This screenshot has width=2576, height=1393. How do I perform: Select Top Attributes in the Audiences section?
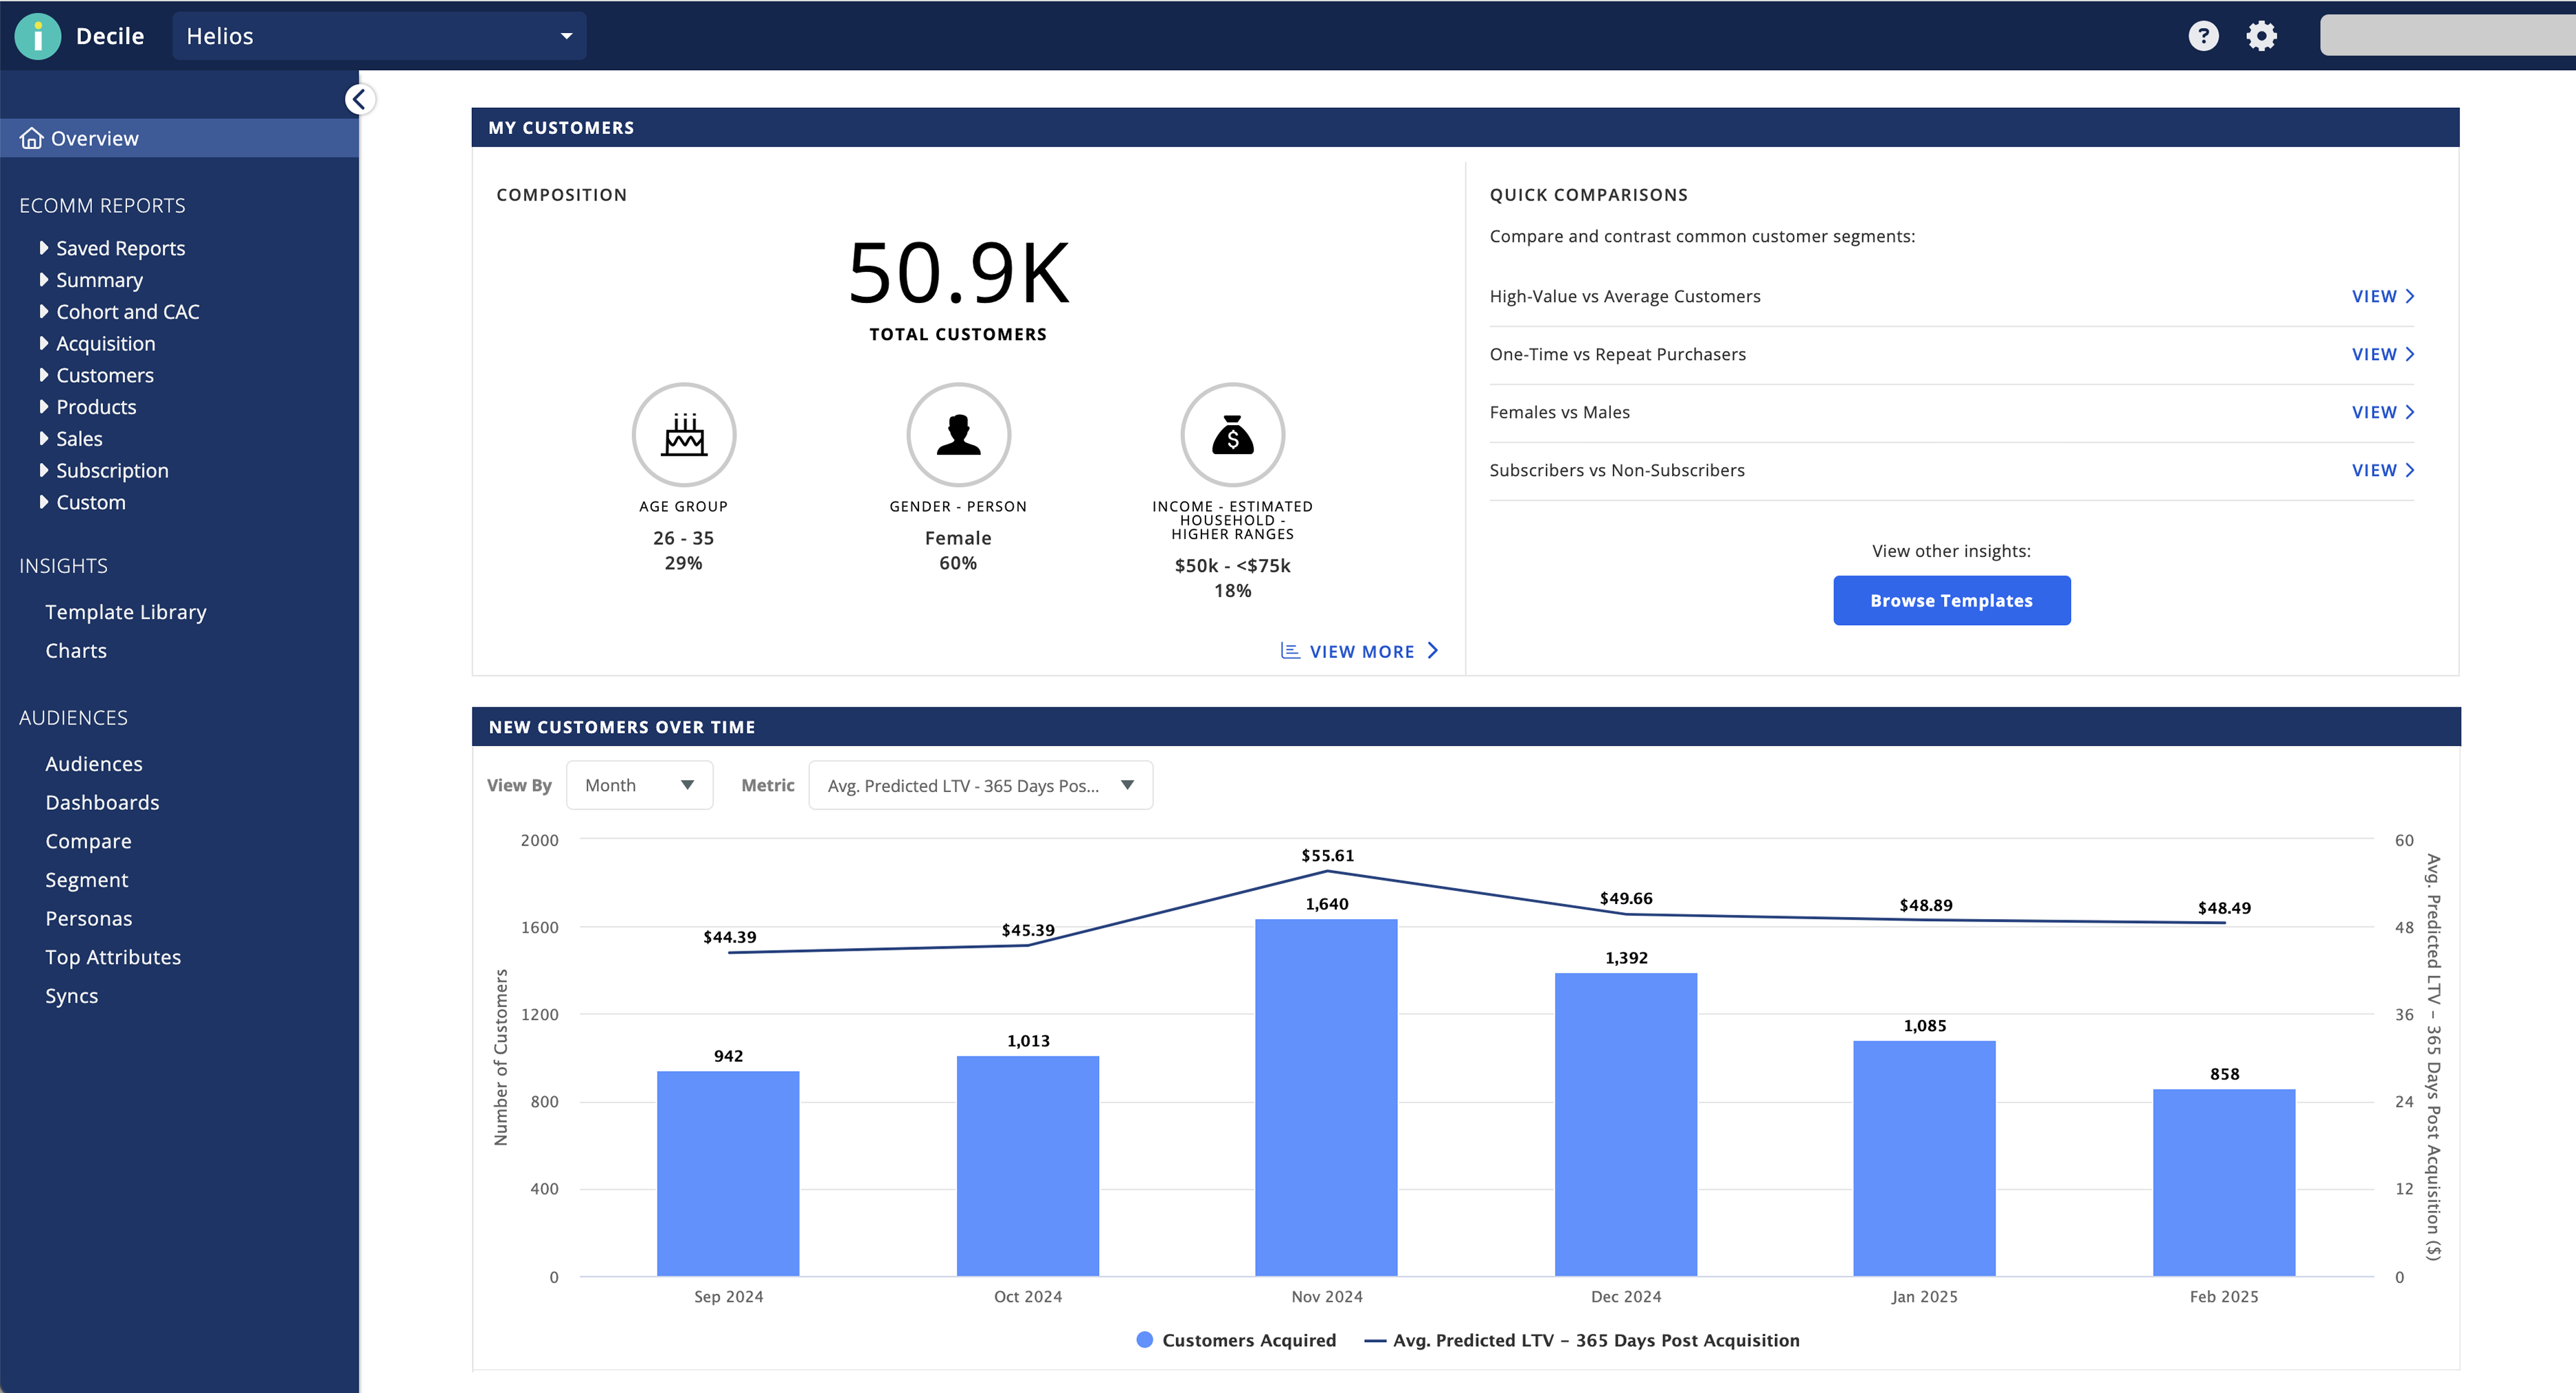click(113, 956)
